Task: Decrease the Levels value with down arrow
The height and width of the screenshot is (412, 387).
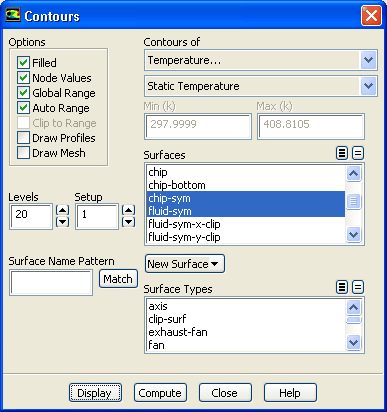Action: 62,222
